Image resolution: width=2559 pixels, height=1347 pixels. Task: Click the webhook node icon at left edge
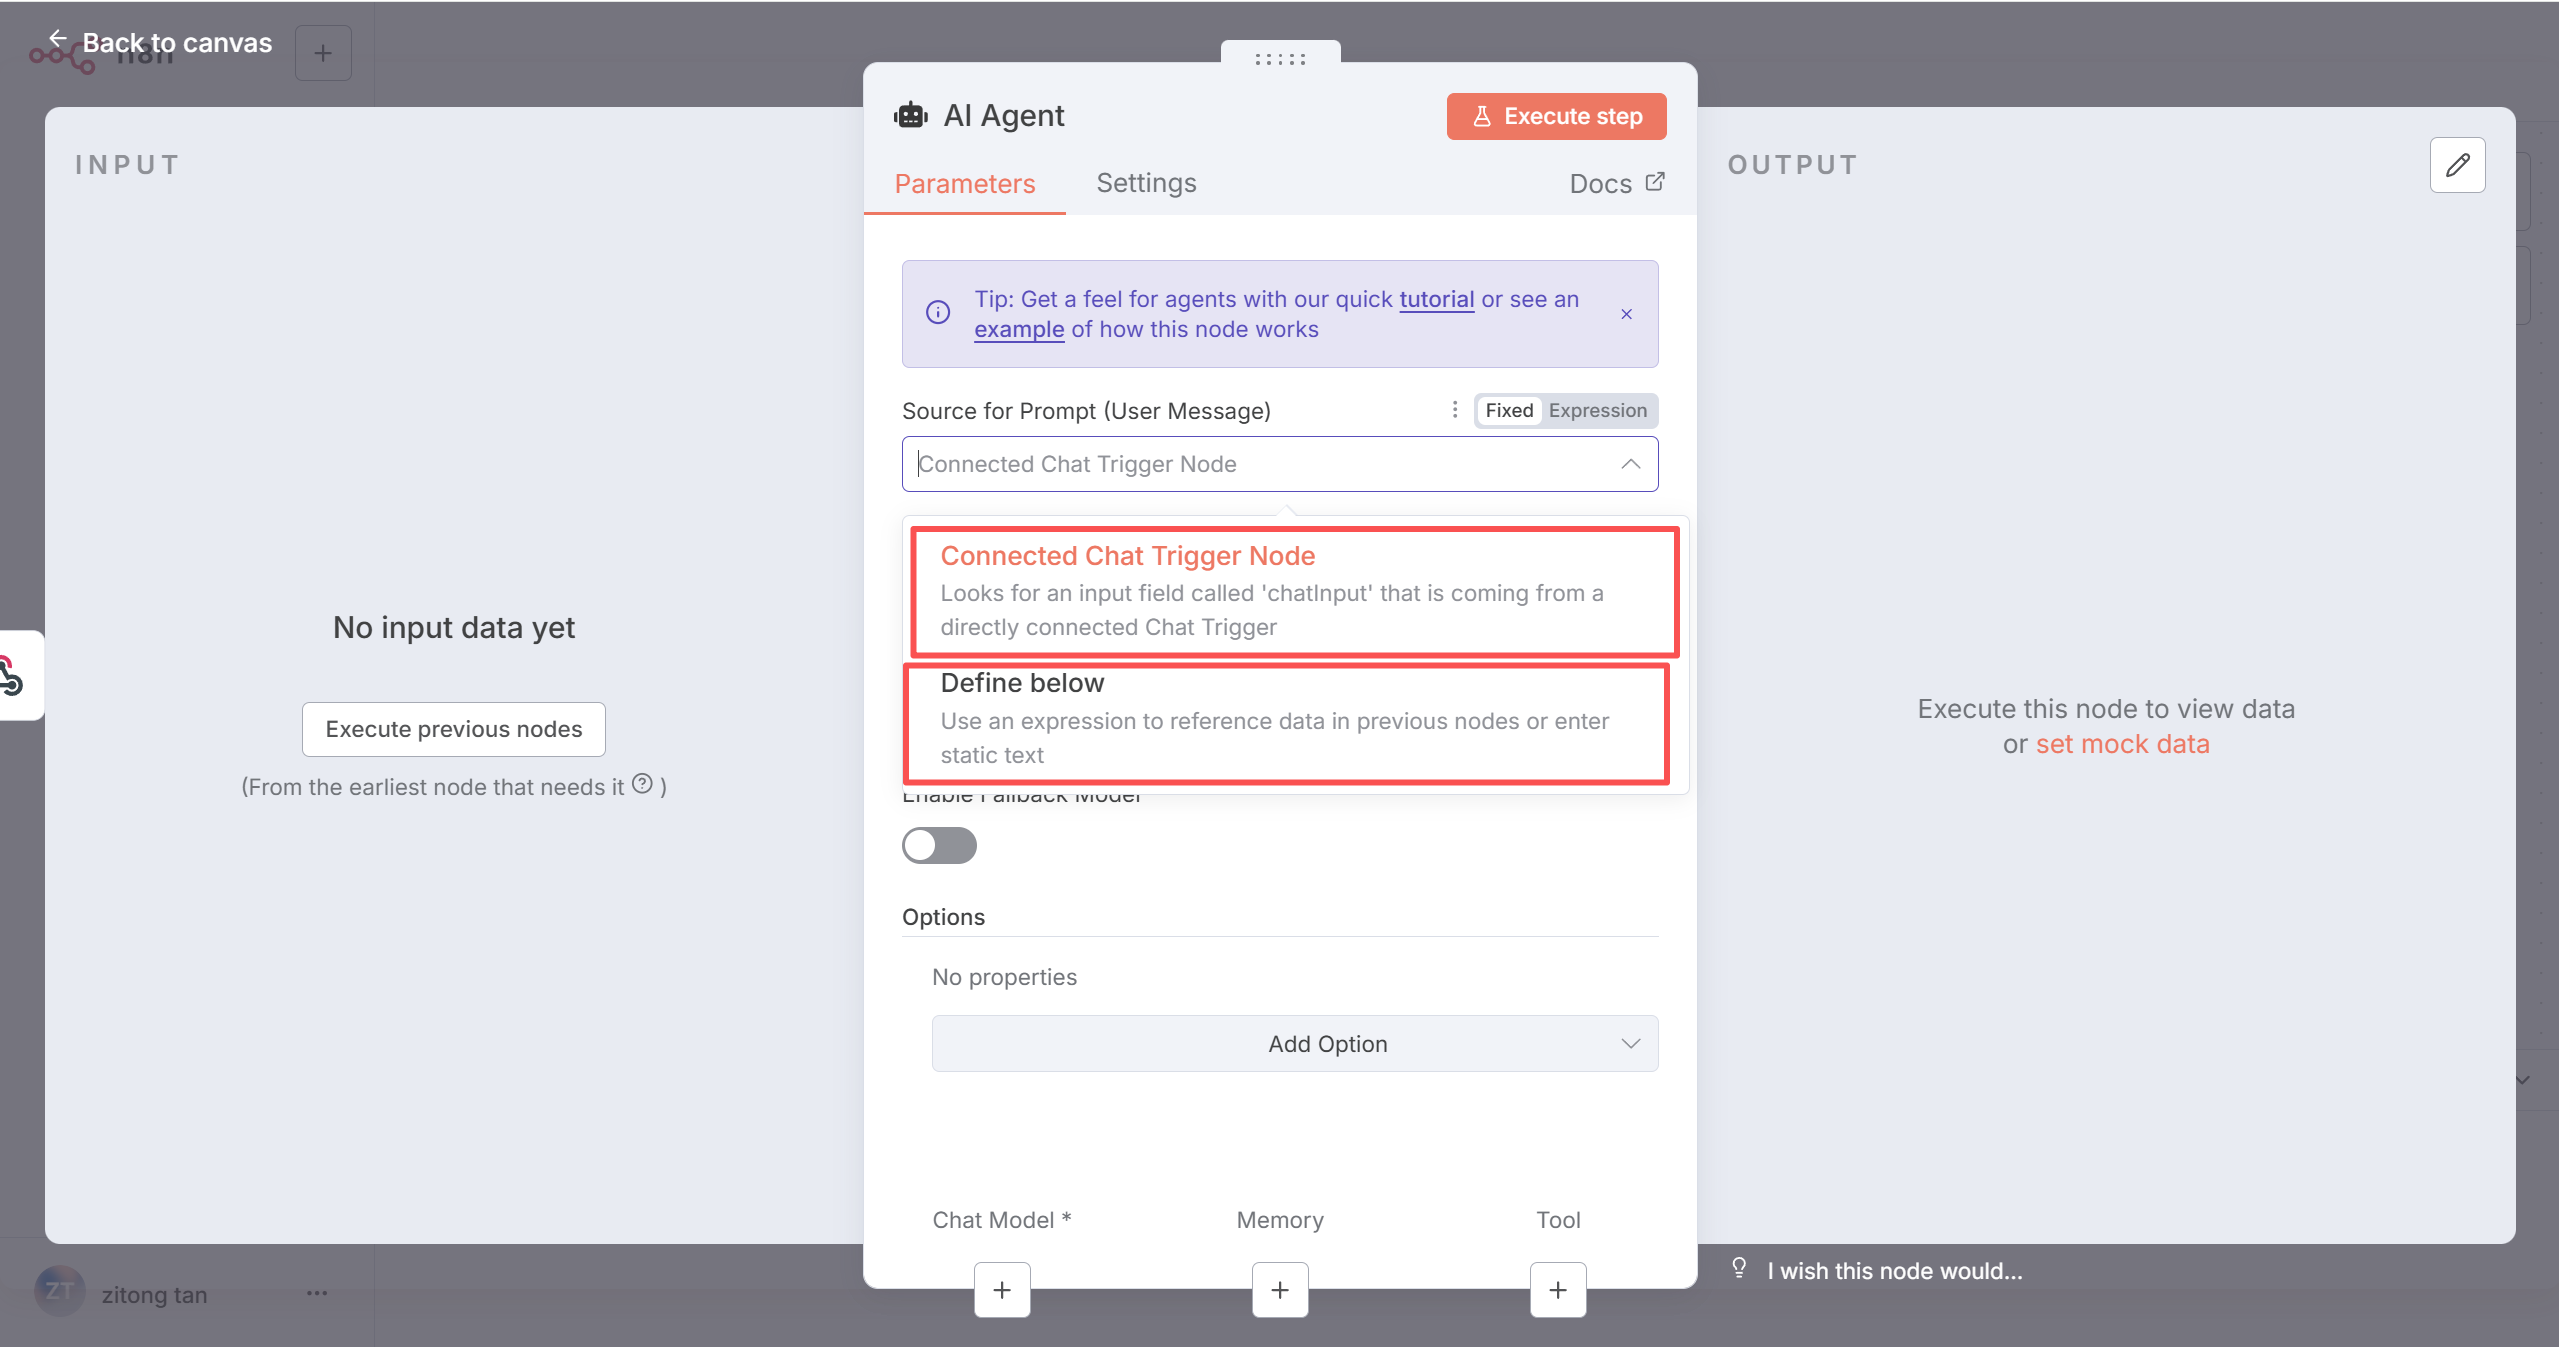click(x=12, y=676)
